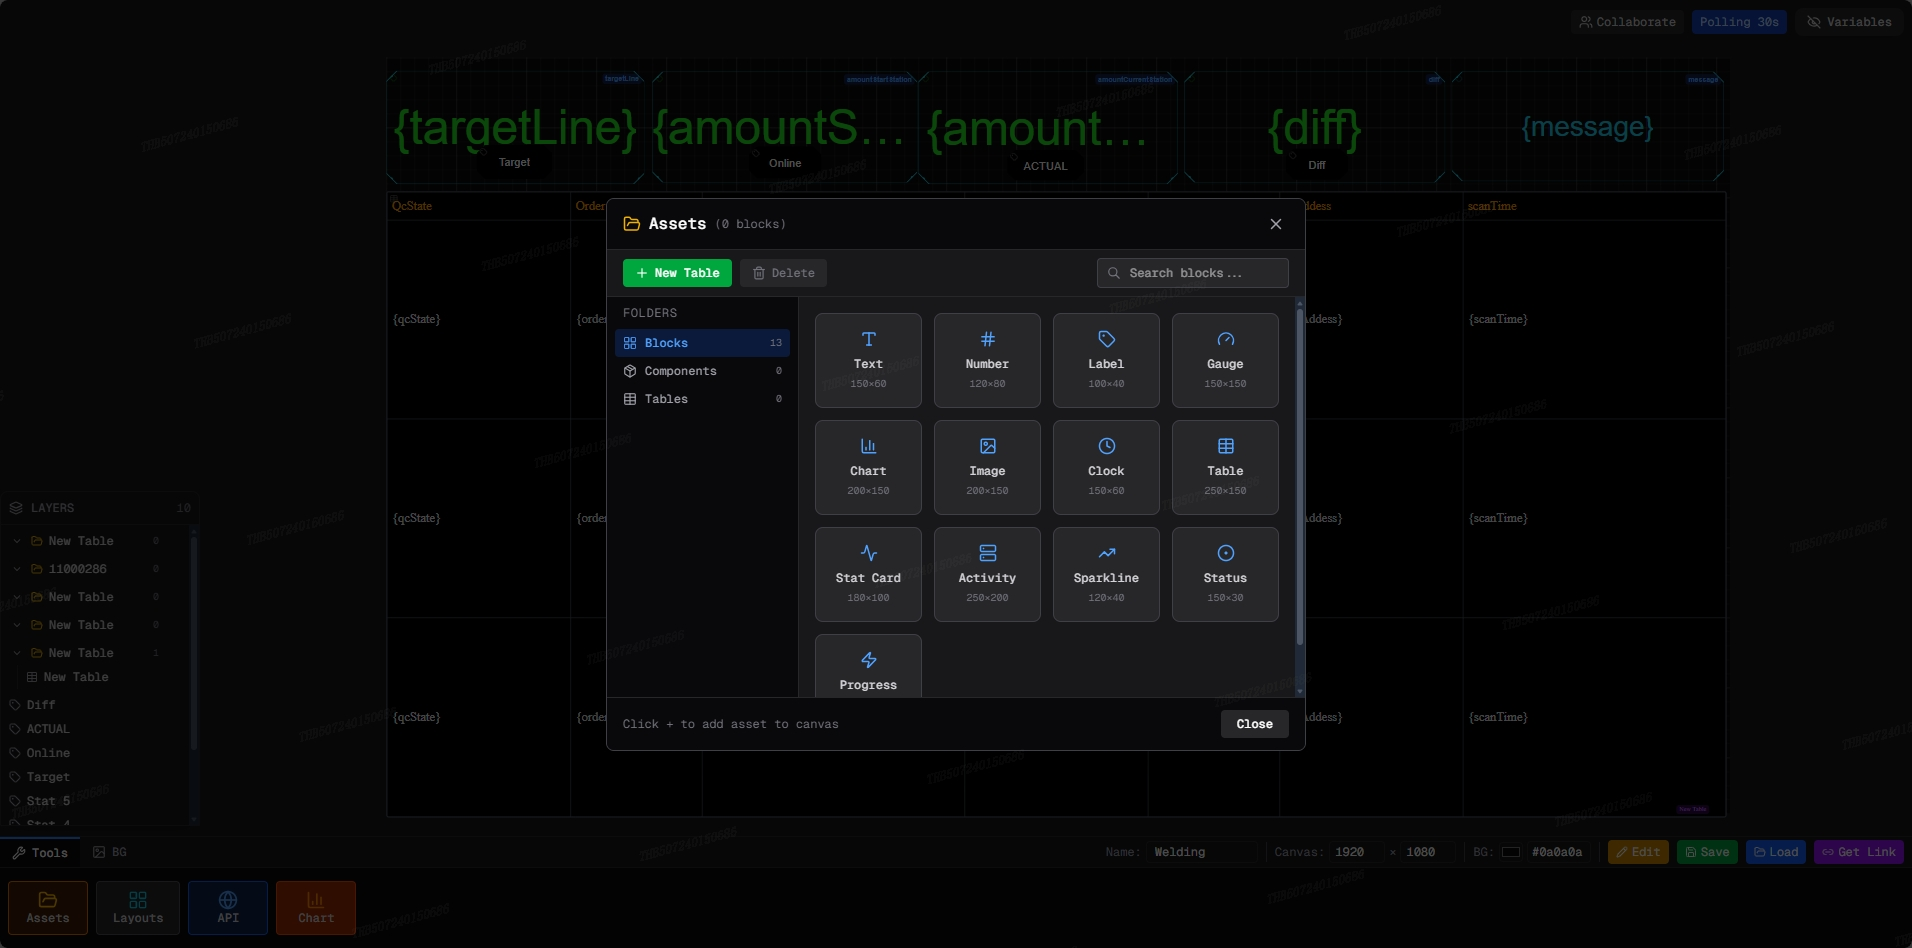1912x948 pixels.
Task: Open the Collaborate option
Action: (x=1627, y=22)
